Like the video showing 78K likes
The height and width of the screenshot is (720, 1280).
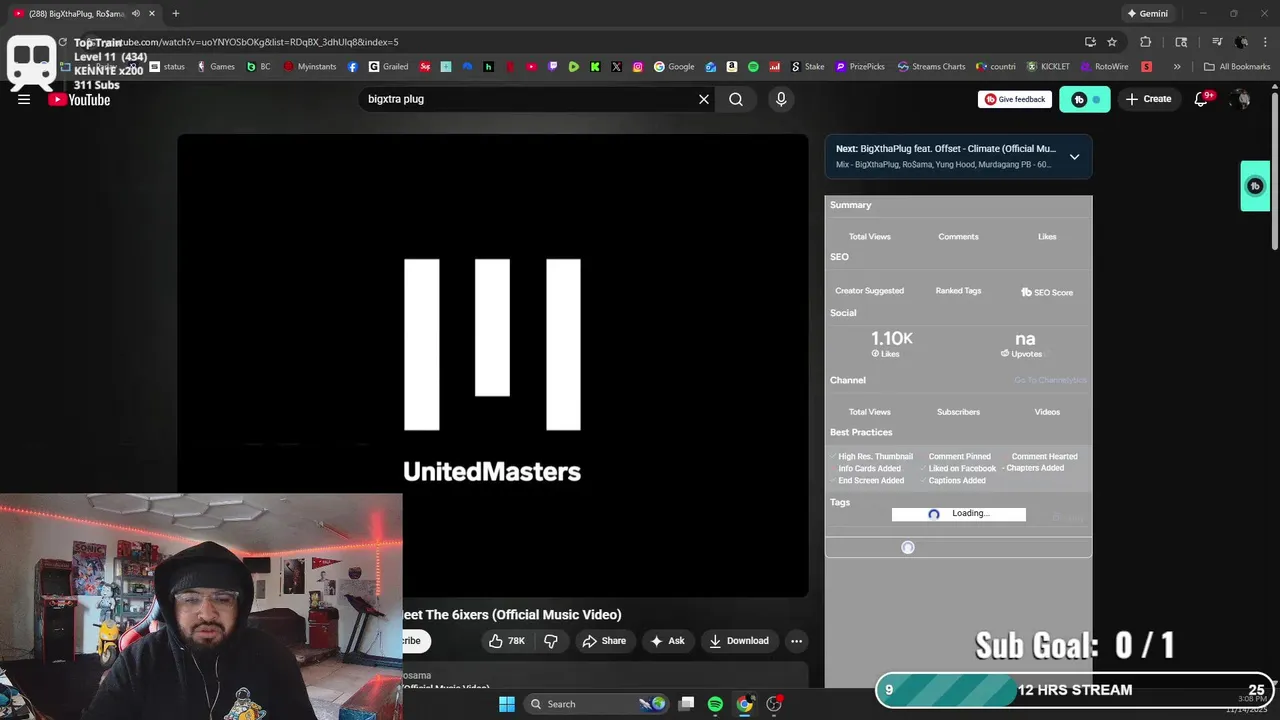click(x=507, y=641)
